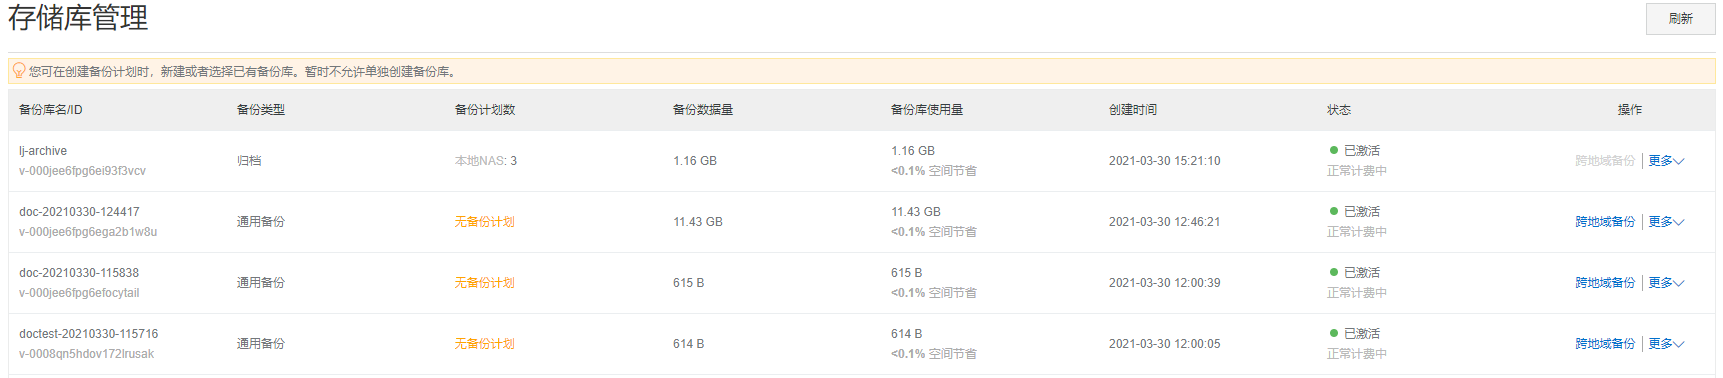Click 无备份计划 link in doc-20210330-124417 row

click(484, 222)
